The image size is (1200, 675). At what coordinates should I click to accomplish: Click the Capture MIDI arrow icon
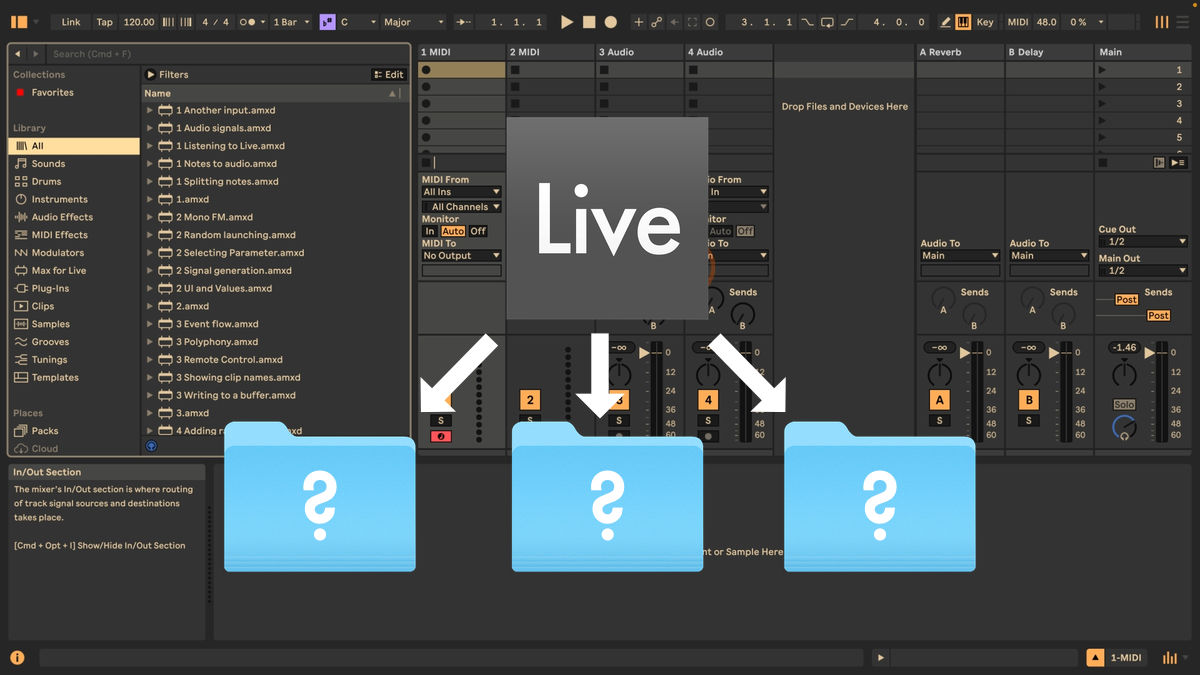[x=674, y=21]
